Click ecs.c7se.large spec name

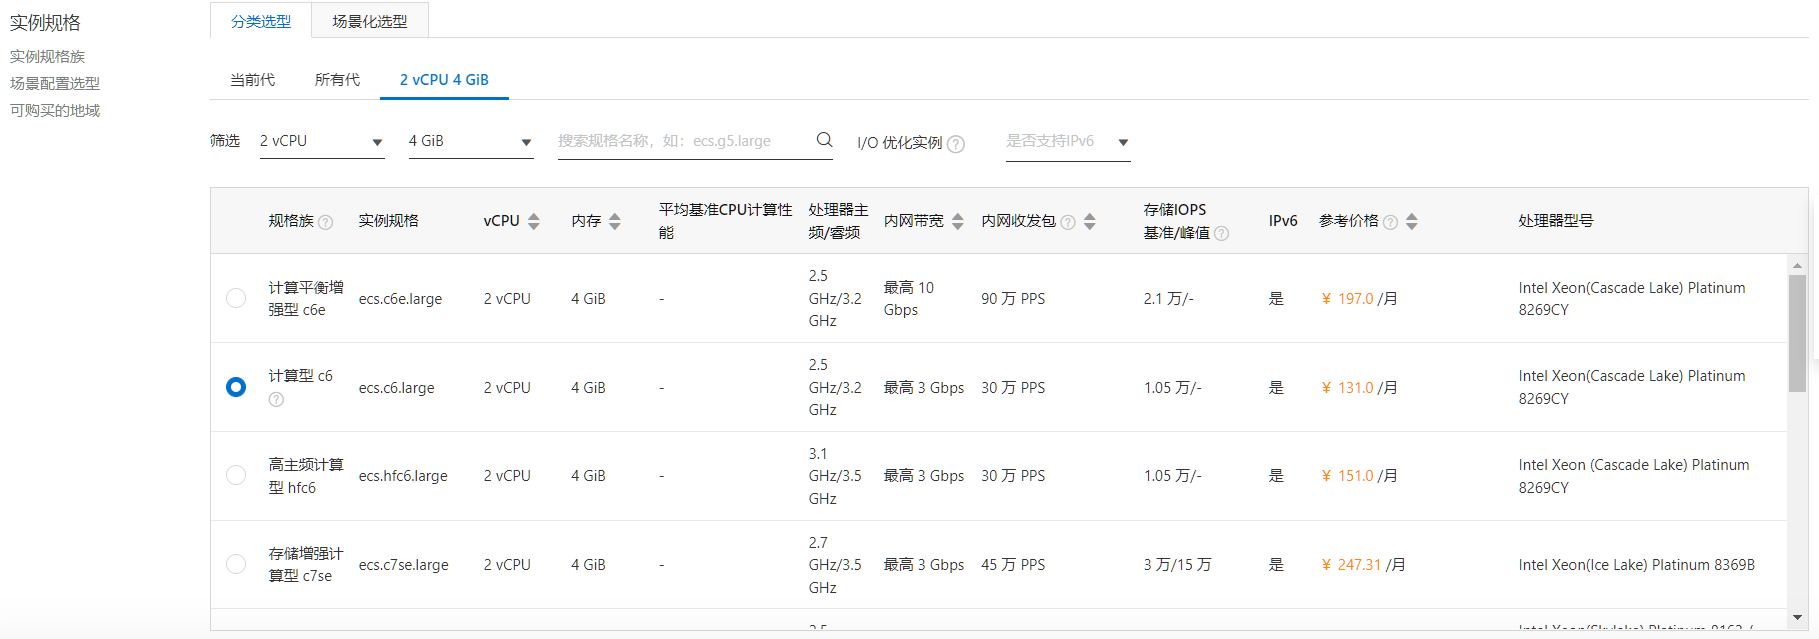[403, 565]
